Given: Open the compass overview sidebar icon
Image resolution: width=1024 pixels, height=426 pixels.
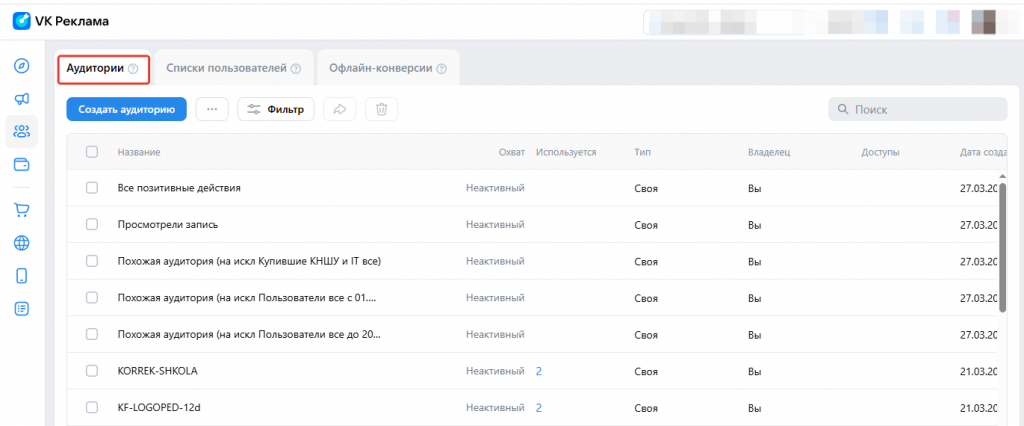Looking at the screenshot, I should [x=22, y=65].
